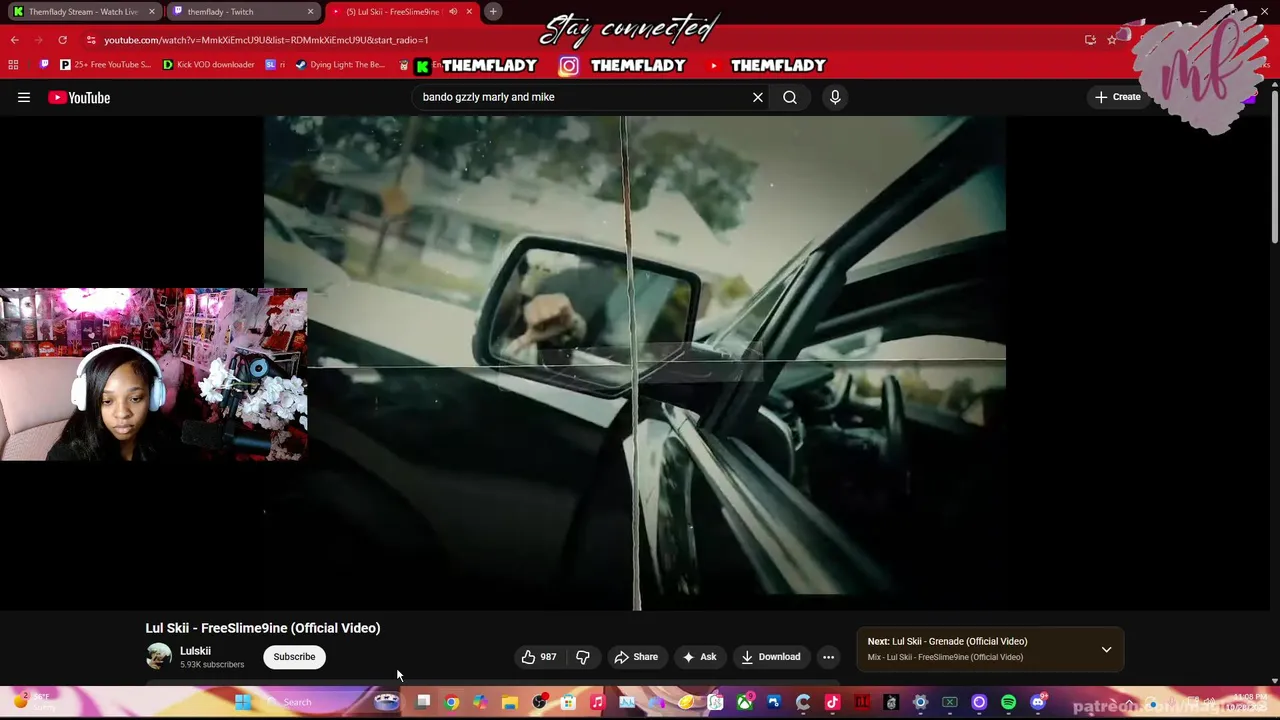Close the Themflady Stream Kick tab

(x=151, y=11)
